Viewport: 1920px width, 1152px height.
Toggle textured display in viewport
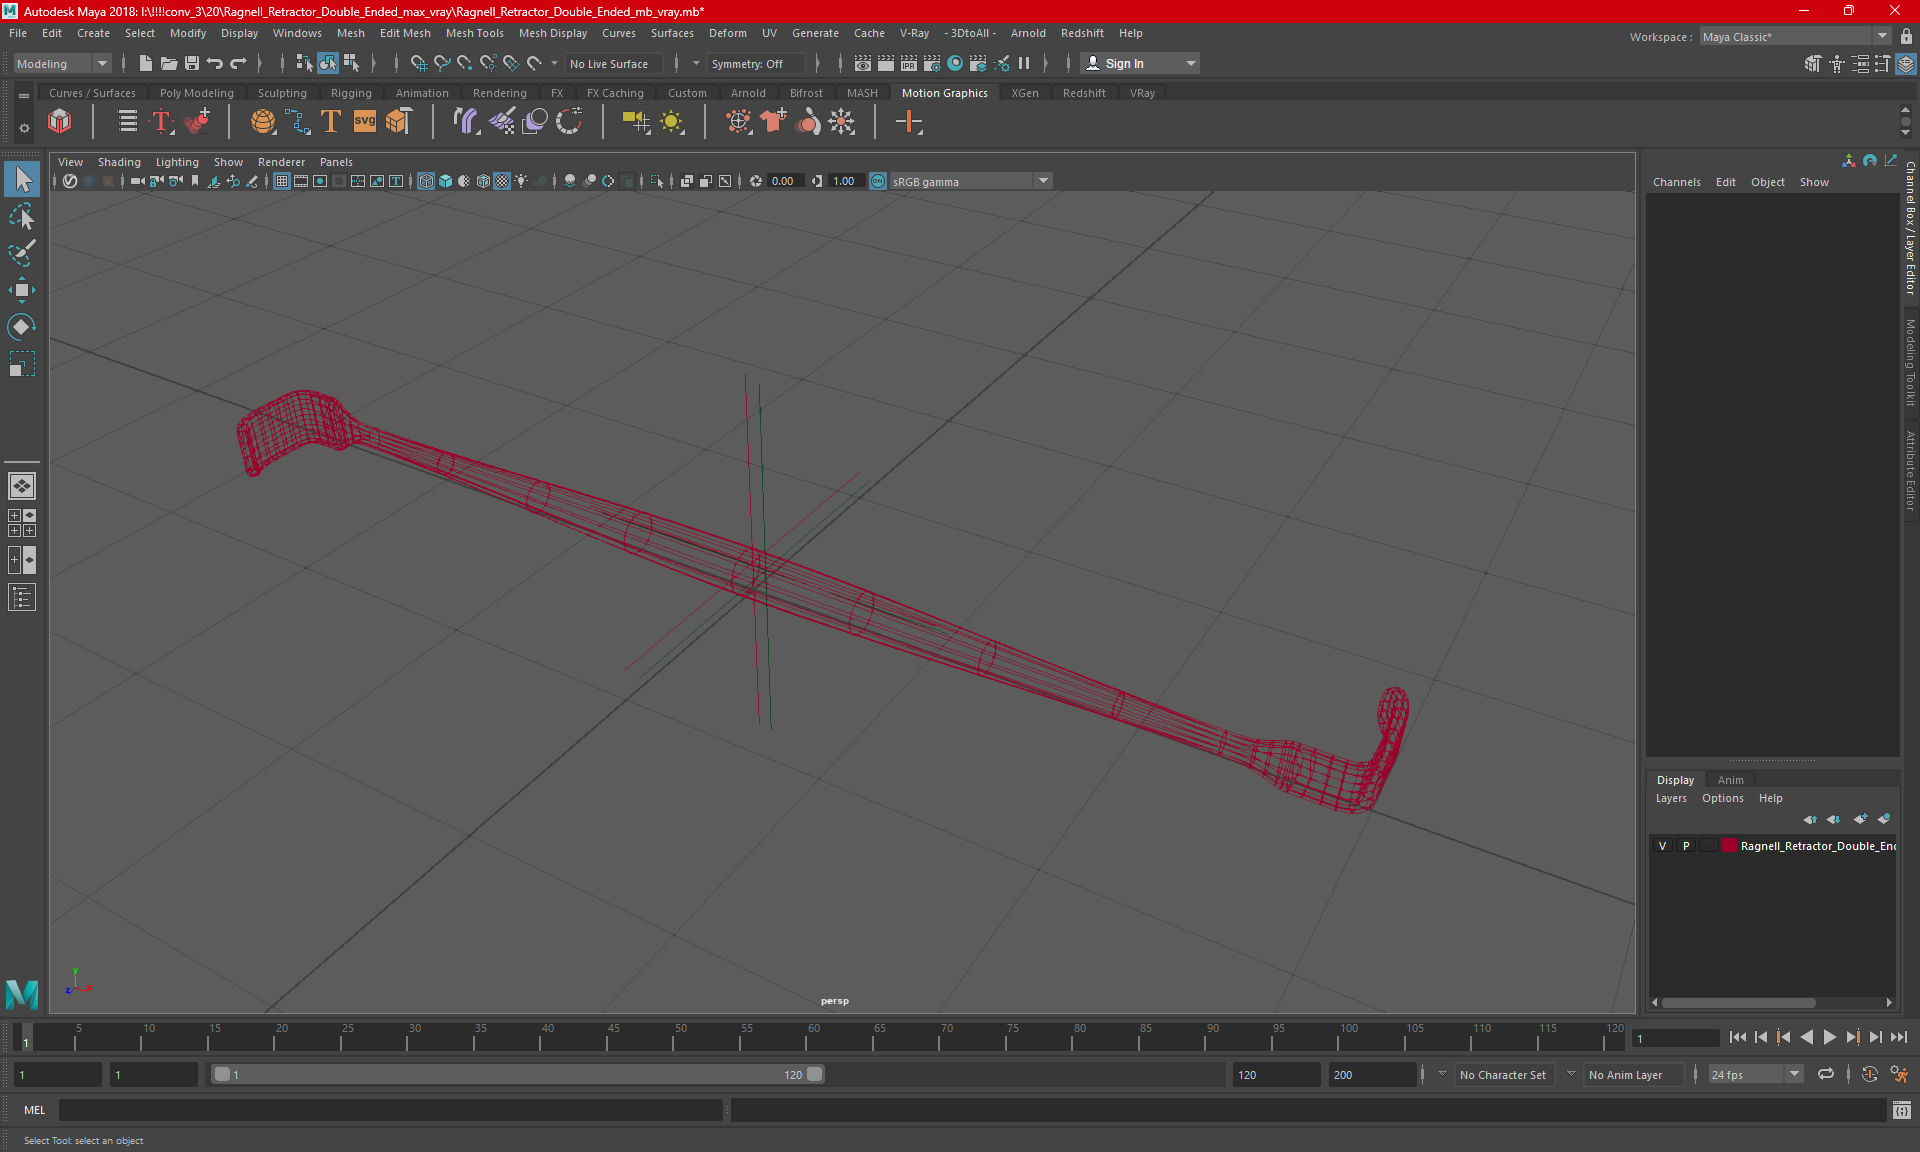(x=503, y=181)
